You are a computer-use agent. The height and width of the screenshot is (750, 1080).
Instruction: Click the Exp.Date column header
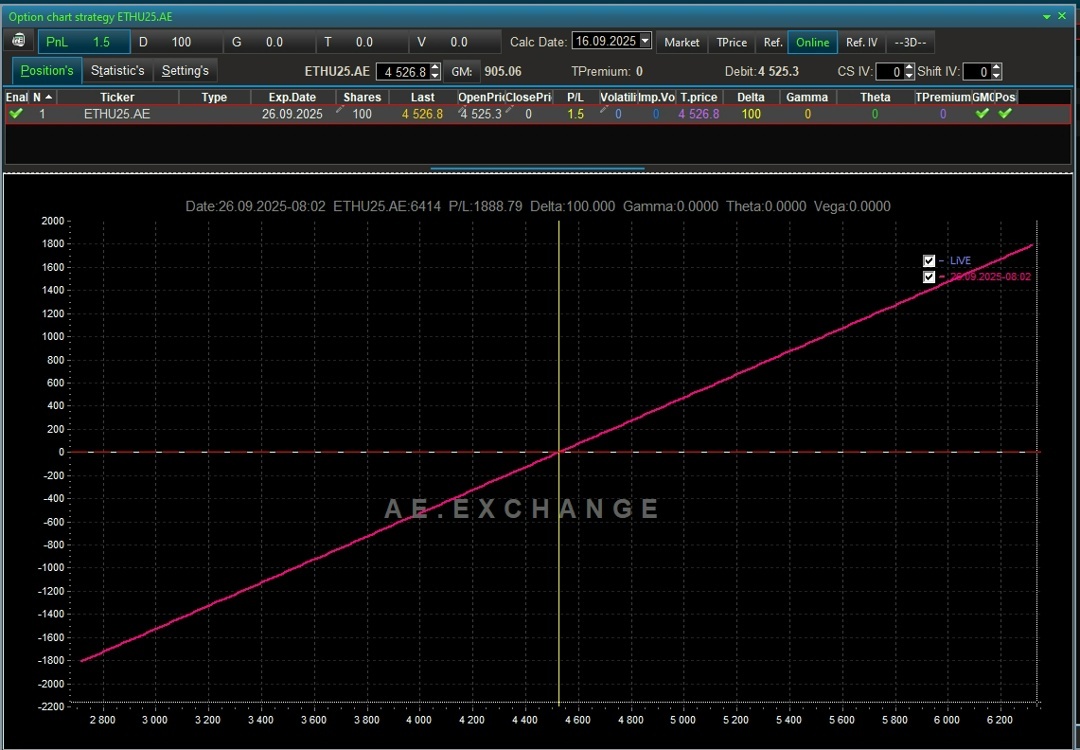coord(293,97)
